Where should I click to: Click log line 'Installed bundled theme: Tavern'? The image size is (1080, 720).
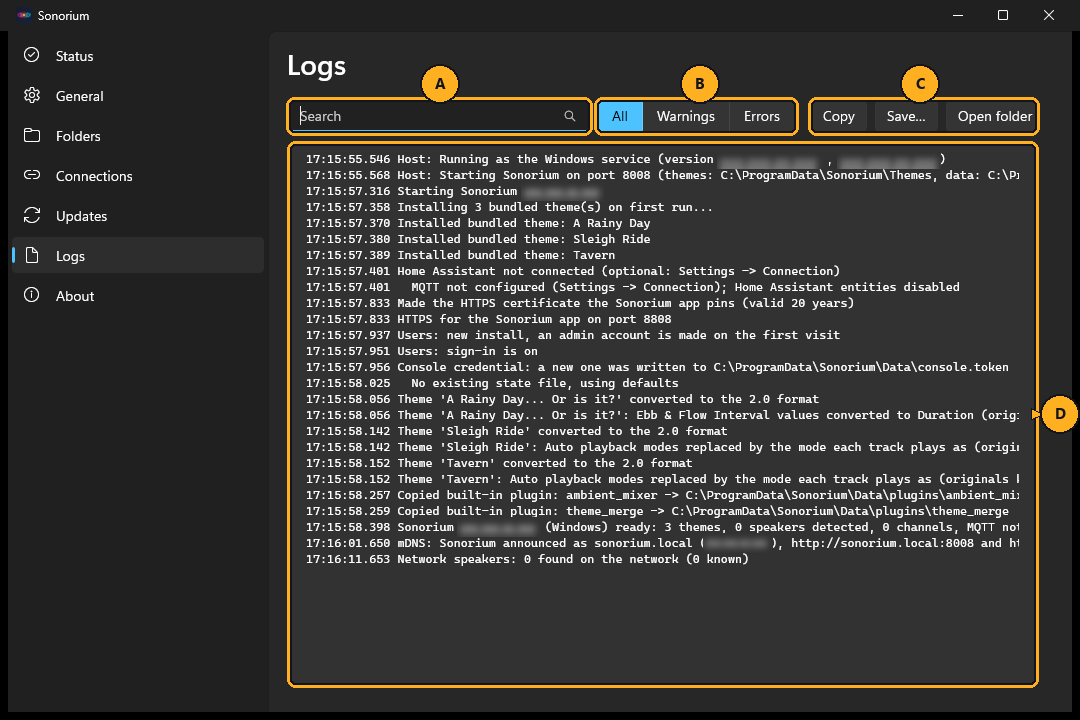coord(460,255)
